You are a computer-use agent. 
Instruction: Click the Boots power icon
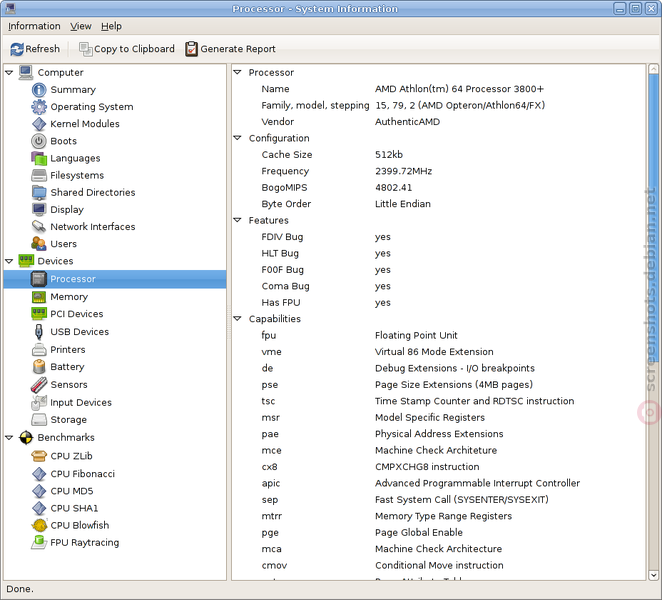39,141
